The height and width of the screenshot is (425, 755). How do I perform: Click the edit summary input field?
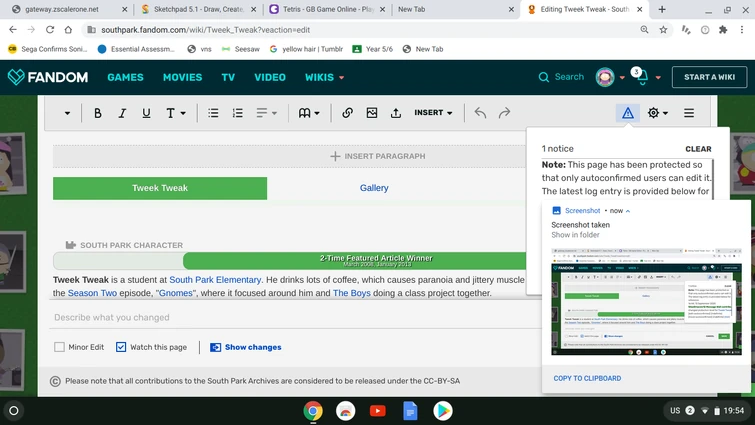coord(296,318)
